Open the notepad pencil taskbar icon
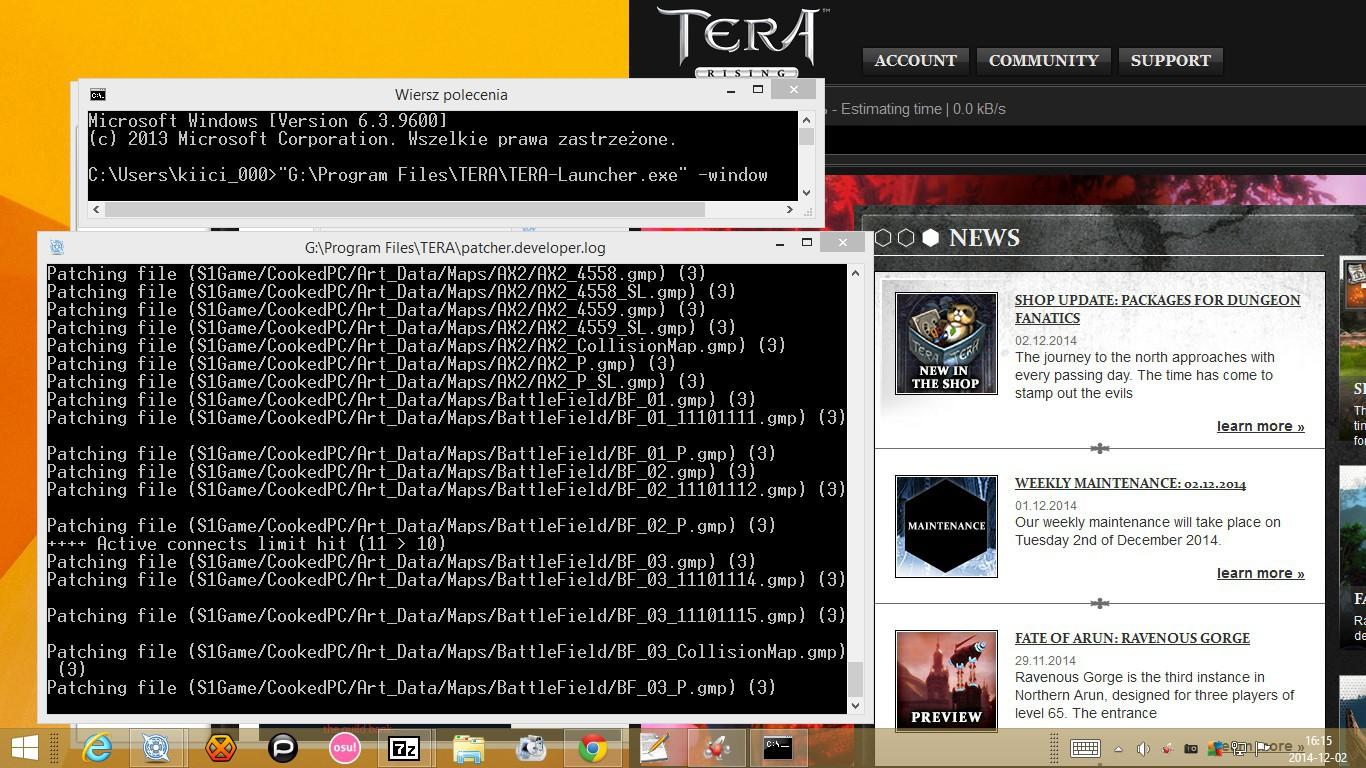 654,747
